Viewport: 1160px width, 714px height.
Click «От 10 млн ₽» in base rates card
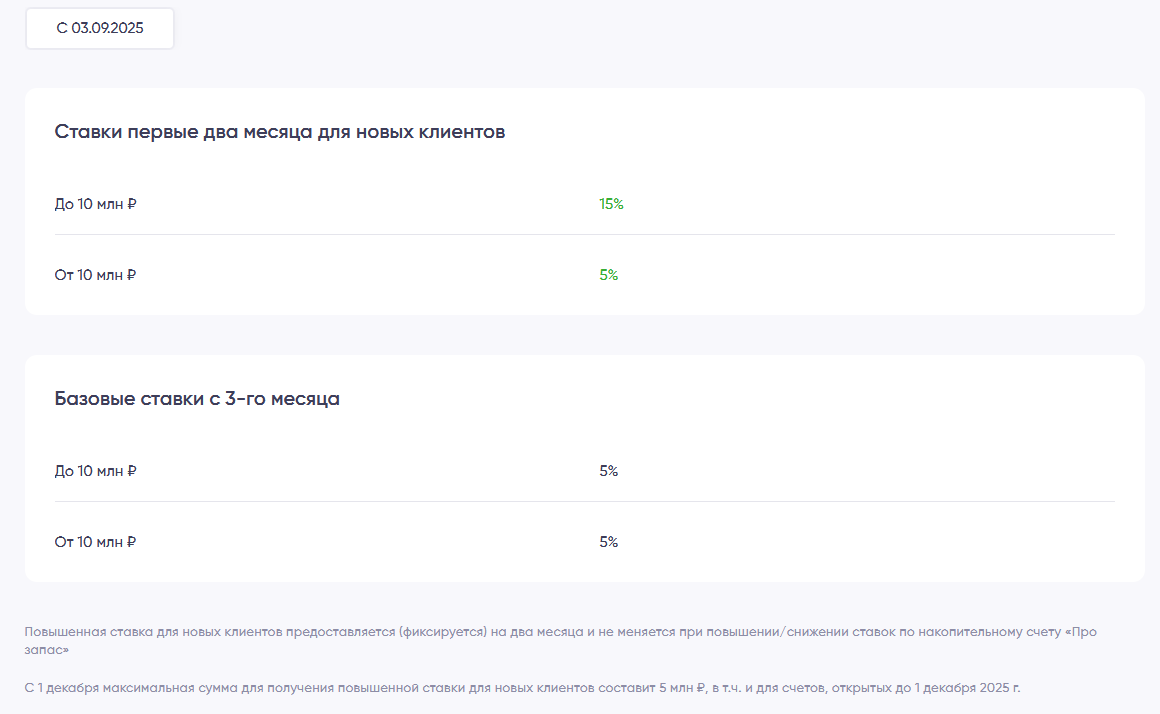pos(96,542)
